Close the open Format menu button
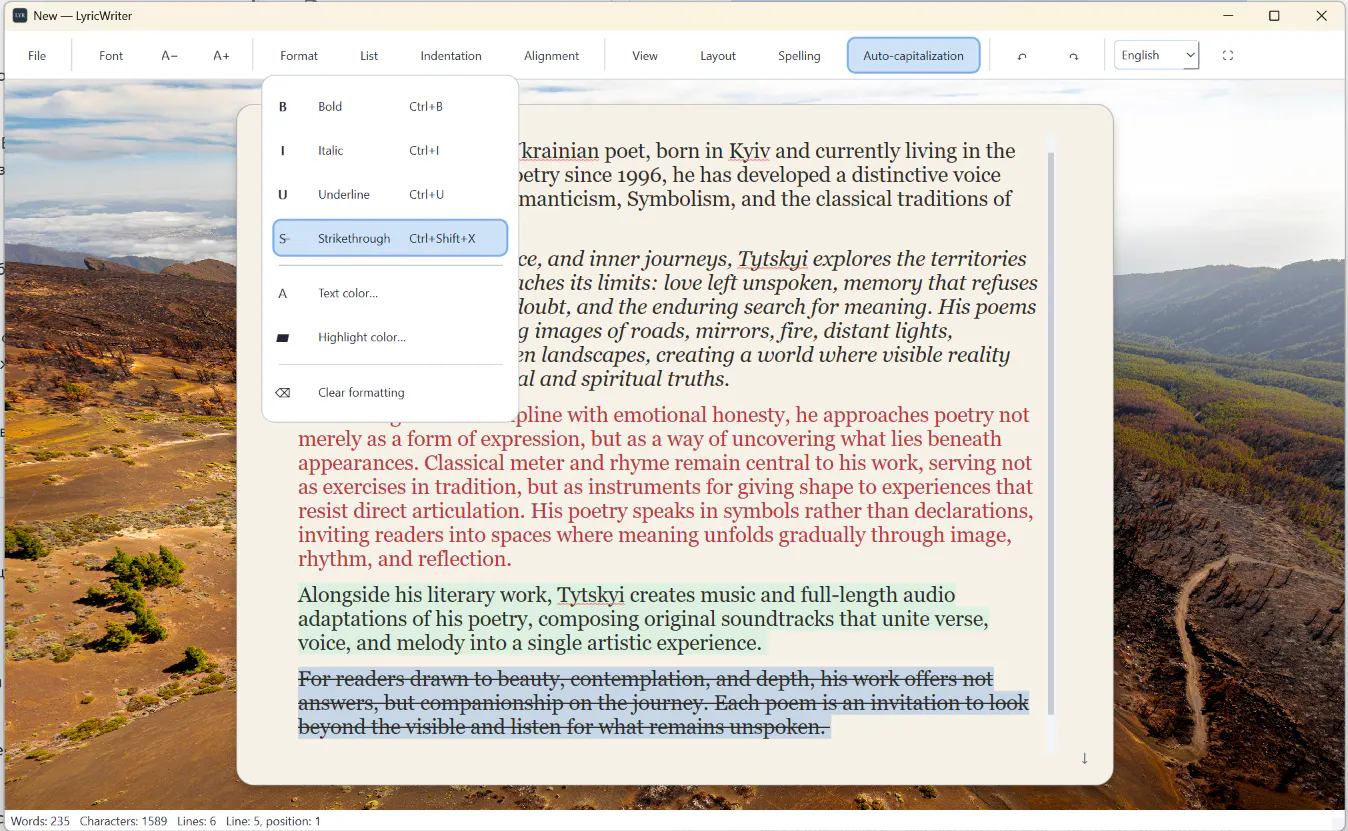The height and width of the screenshot is (831, 1348). pos(299,56)
